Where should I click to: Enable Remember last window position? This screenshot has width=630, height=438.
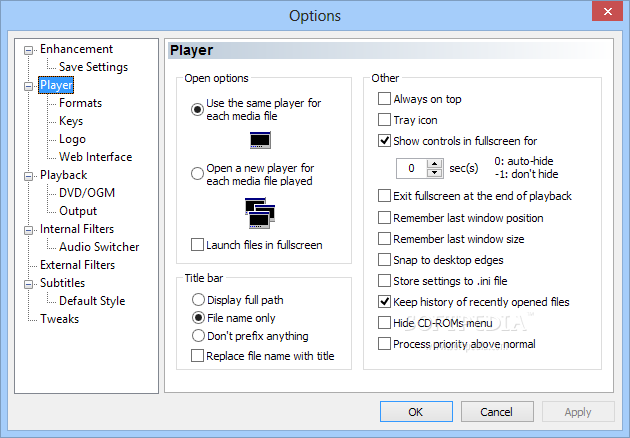coord(384,218)
